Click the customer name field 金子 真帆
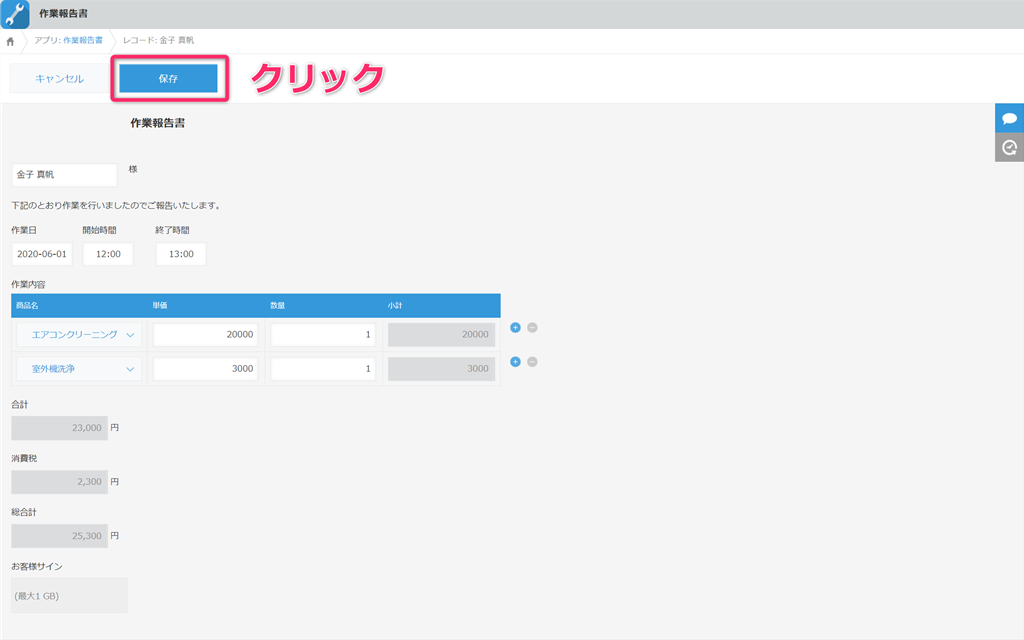1024x640 pixels. [64, 174]
